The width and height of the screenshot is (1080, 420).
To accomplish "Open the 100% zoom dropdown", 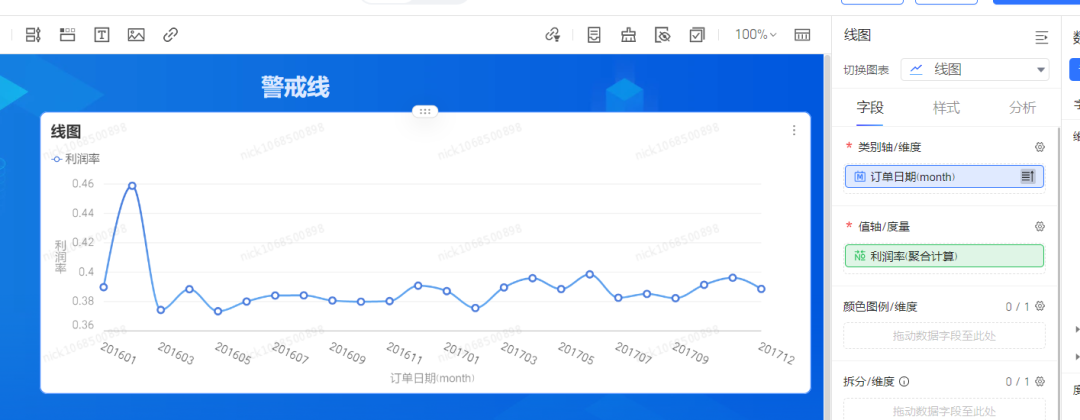I will point(756,34).
